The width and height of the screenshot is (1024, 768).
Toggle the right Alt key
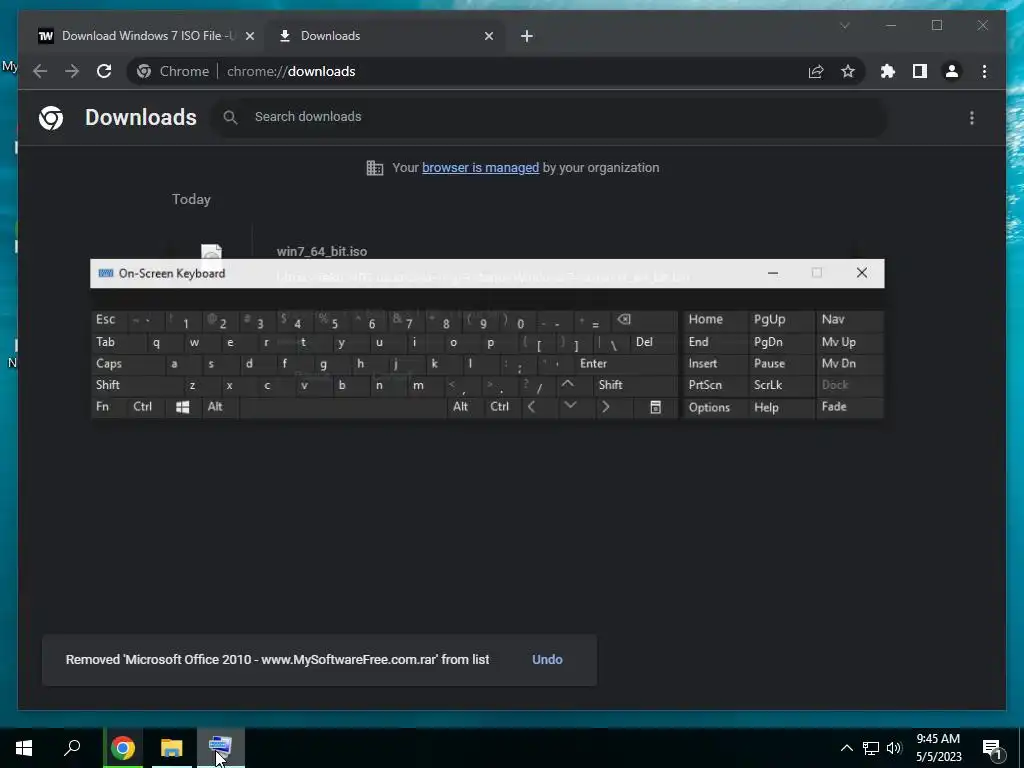[x=466, y=407]
